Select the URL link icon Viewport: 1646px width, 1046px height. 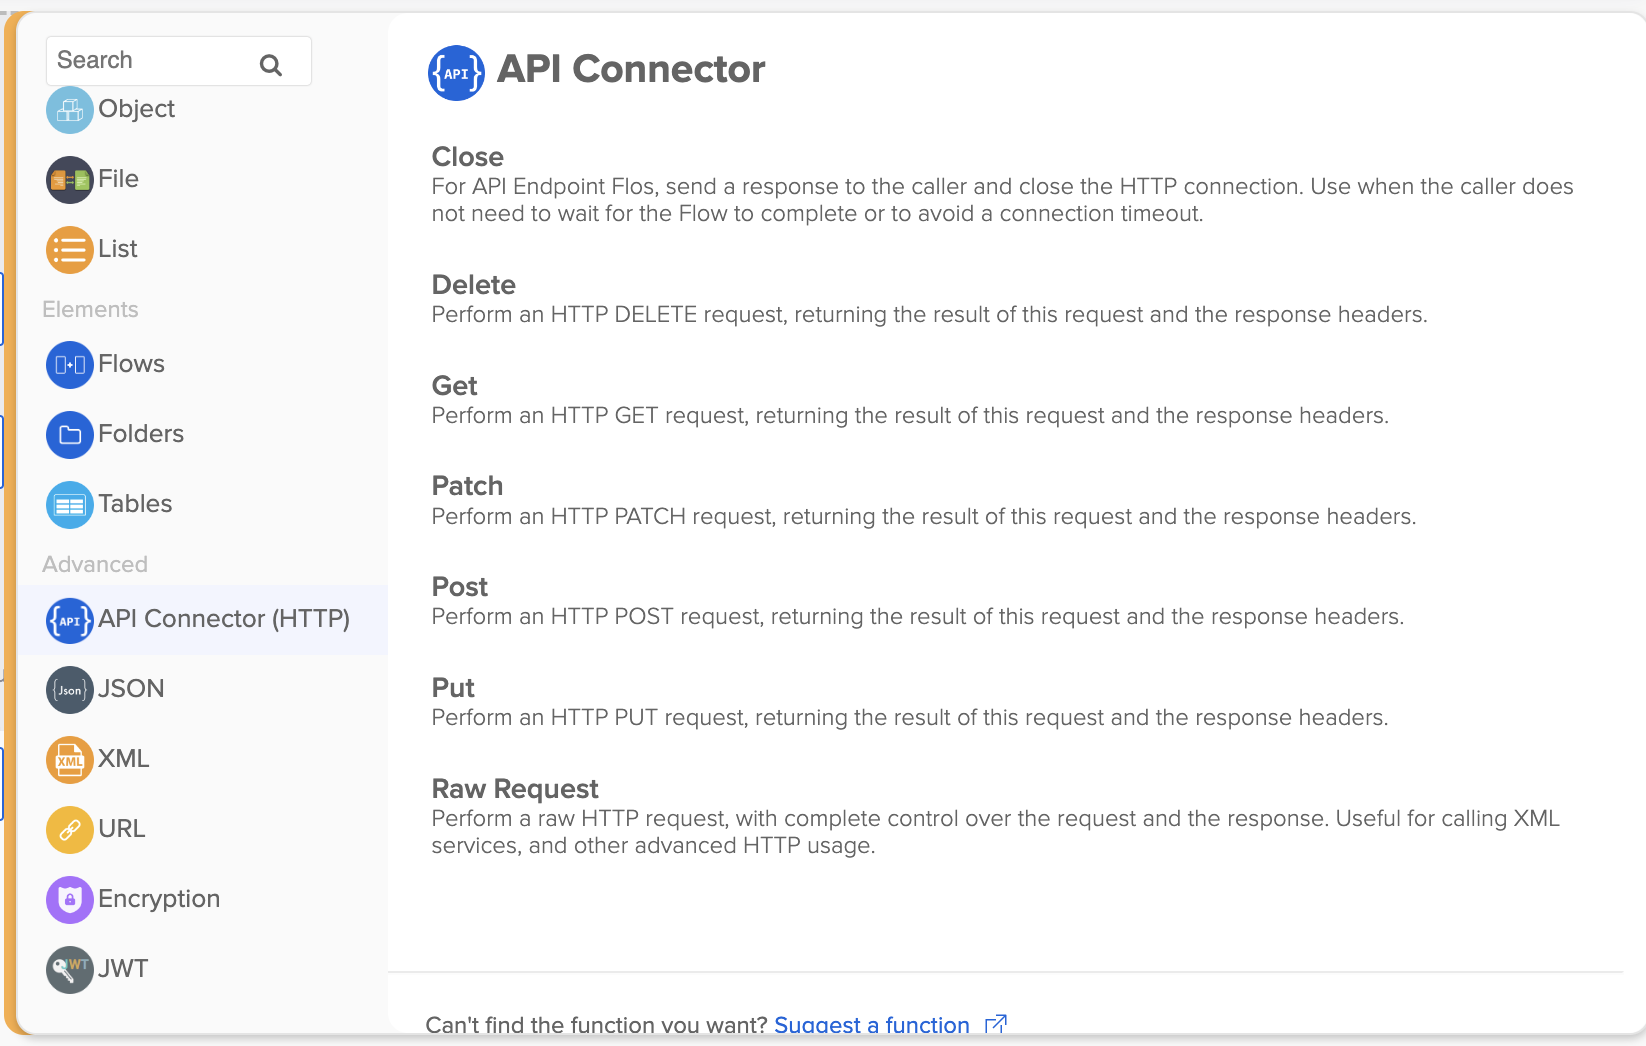[x=69, y=830]
